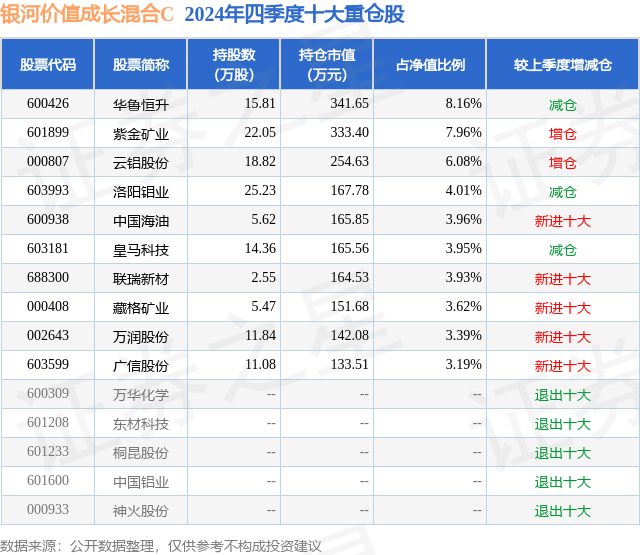Select the stock name 万润股份

pyautogui.click(x=141, y=337)
